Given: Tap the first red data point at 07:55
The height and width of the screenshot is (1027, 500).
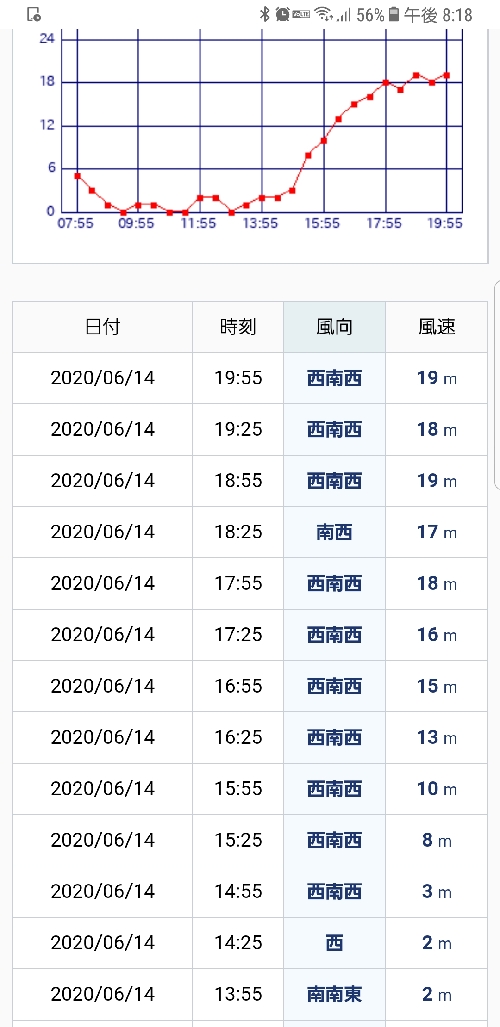Looking at the screenshot, I should (x=77, y=176).
